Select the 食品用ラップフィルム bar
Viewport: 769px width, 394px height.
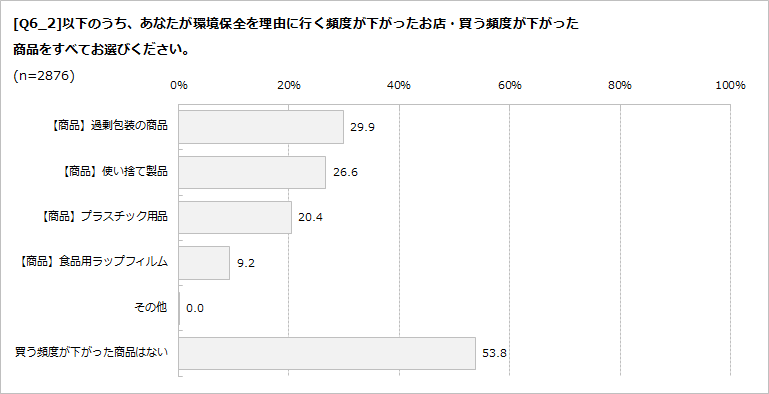coord(204,263)
